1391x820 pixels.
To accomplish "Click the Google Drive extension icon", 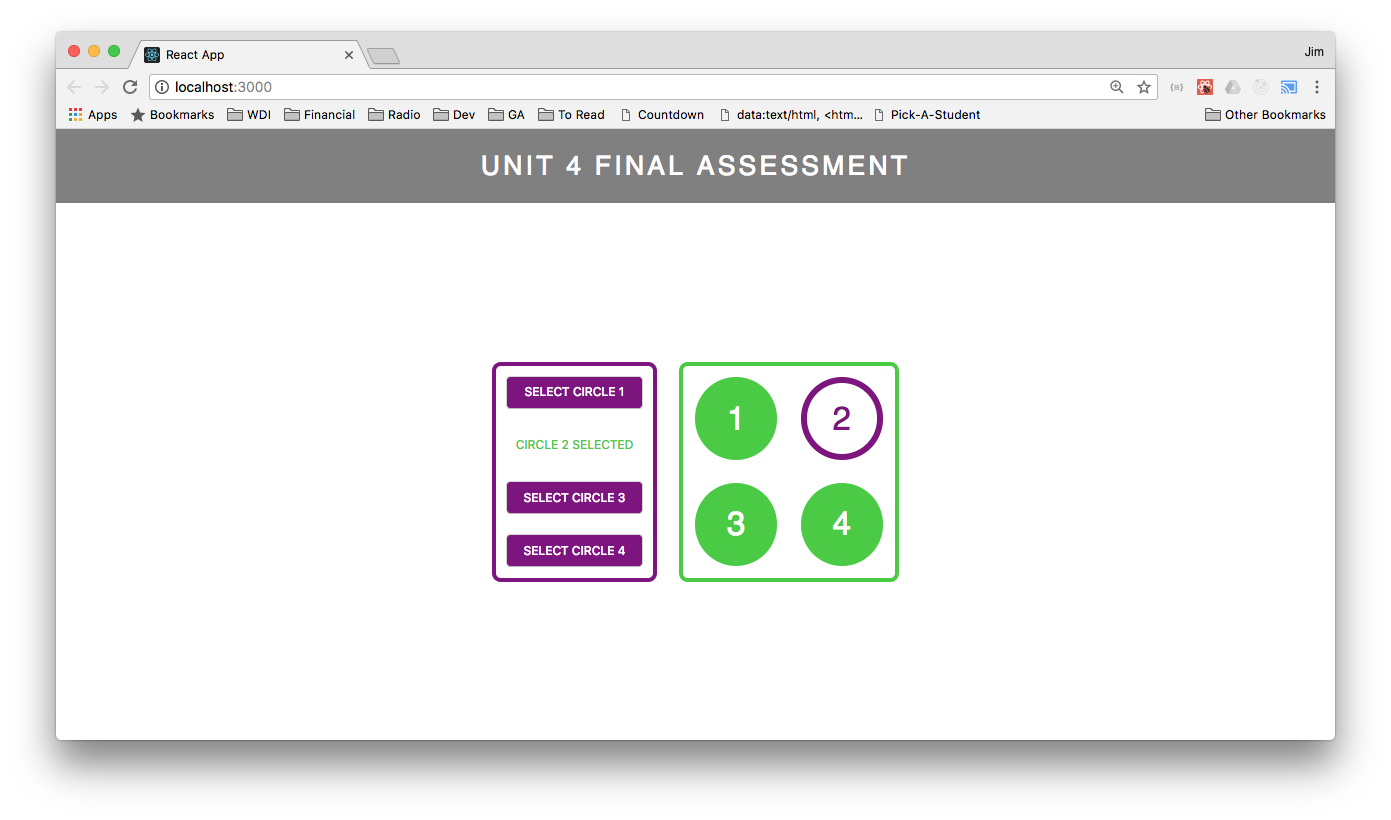I will (1233, 87).
